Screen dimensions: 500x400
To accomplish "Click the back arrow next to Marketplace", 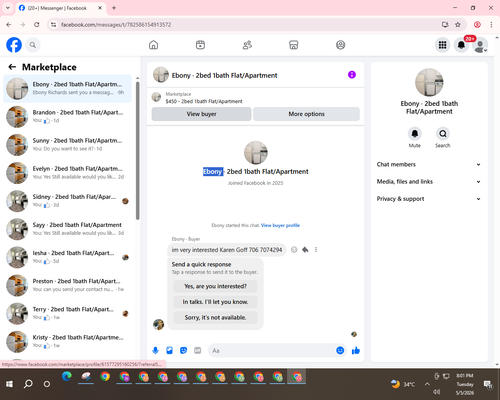I will pos(12,67).
